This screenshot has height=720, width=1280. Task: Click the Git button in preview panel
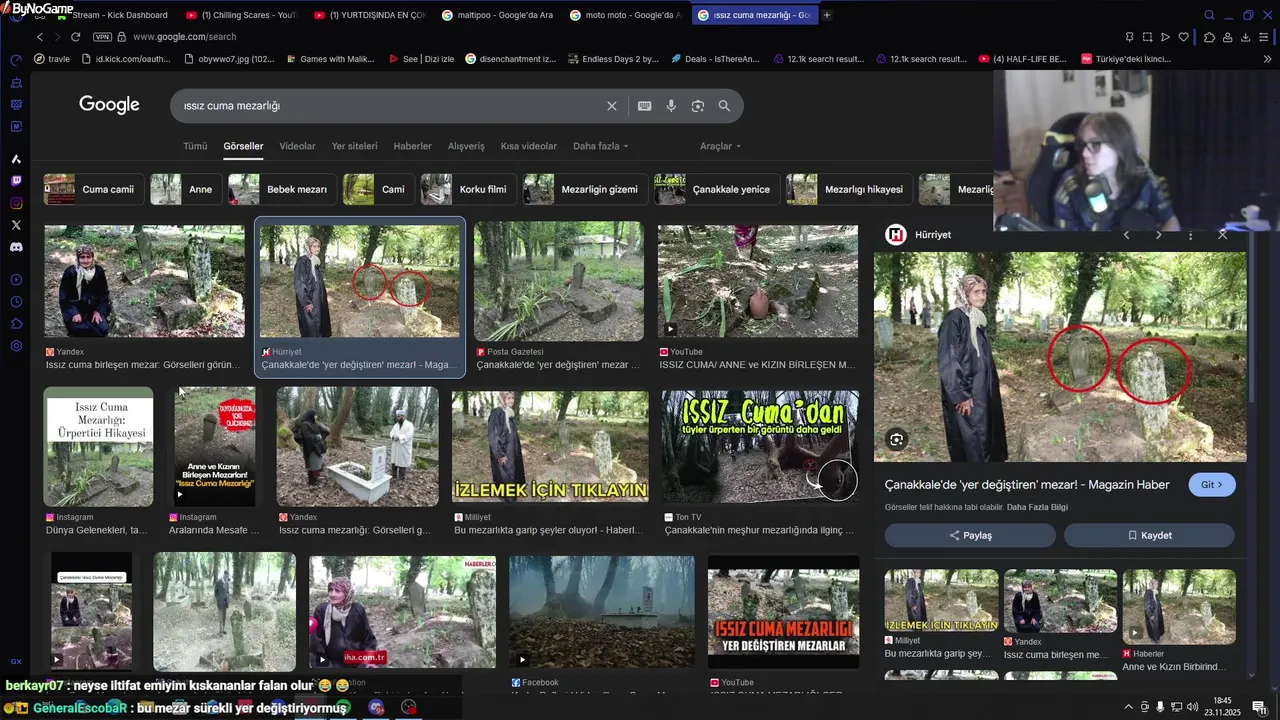(1212, 485)
